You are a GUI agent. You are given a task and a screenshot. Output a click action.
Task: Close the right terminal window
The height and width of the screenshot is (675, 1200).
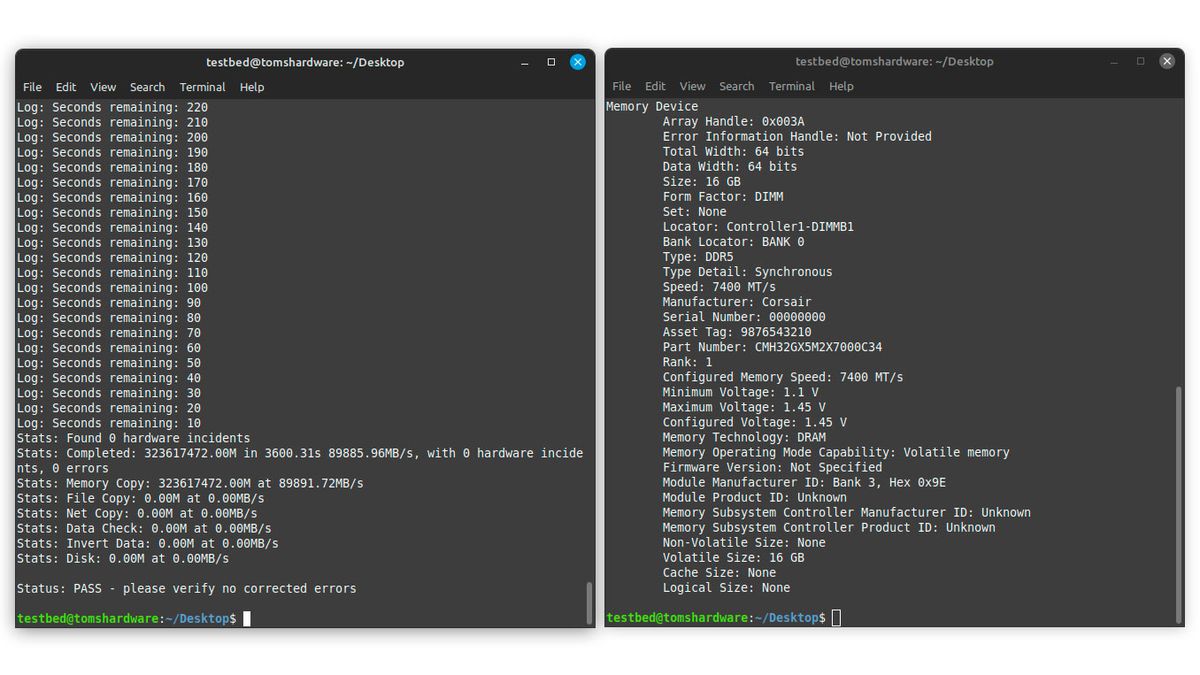click(1167, 61)
